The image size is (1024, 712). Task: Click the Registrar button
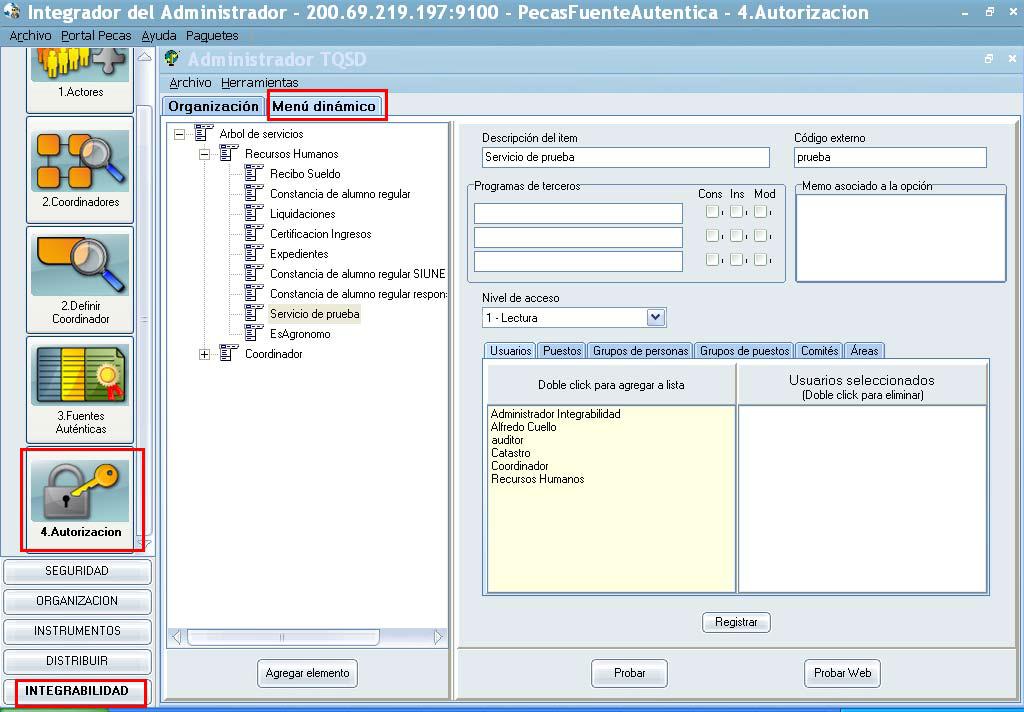click(x=736, y=622)
